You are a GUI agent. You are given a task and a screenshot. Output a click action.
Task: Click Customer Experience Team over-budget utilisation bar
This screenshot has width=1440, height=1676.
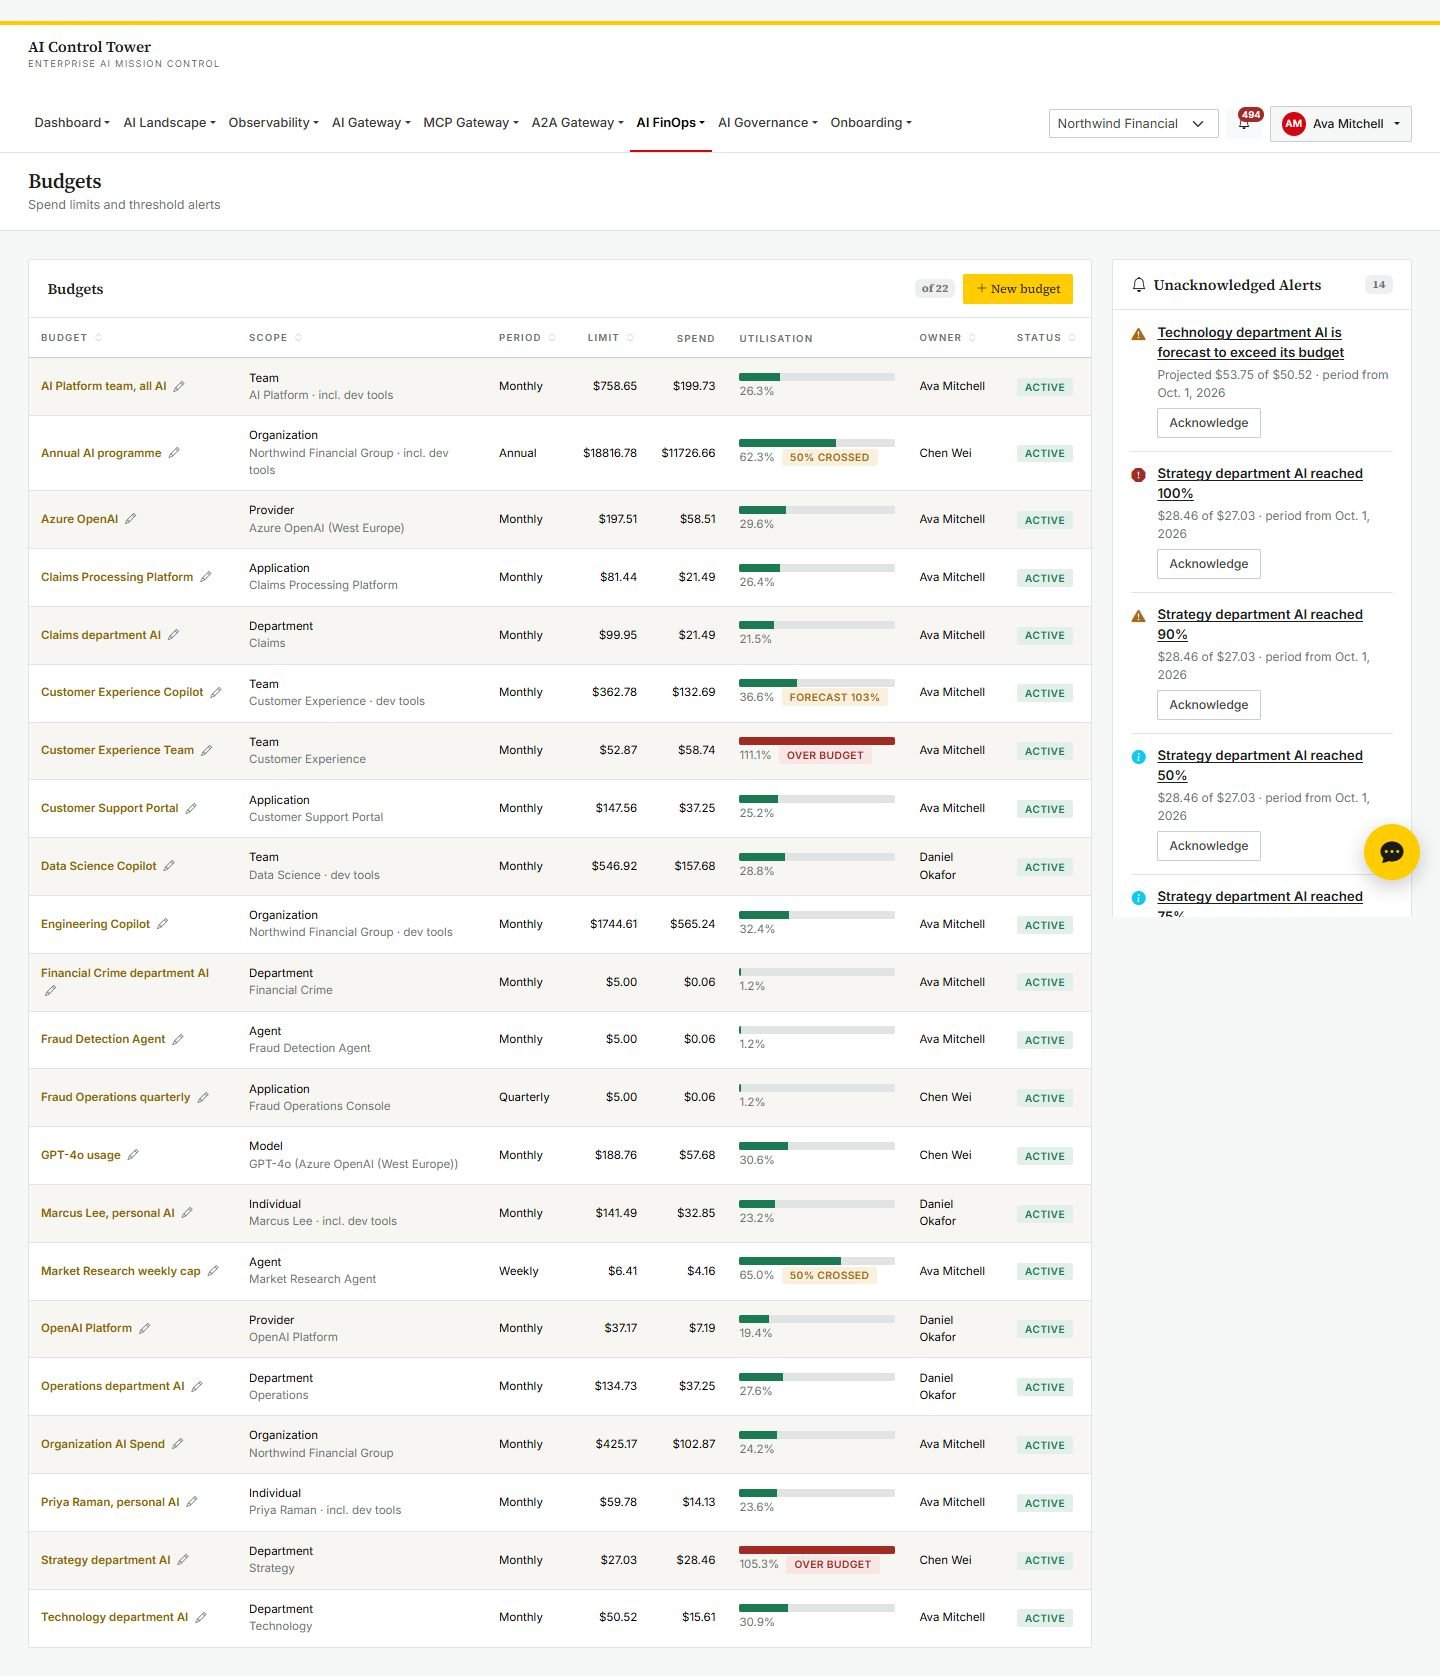[x=816, y=741]
